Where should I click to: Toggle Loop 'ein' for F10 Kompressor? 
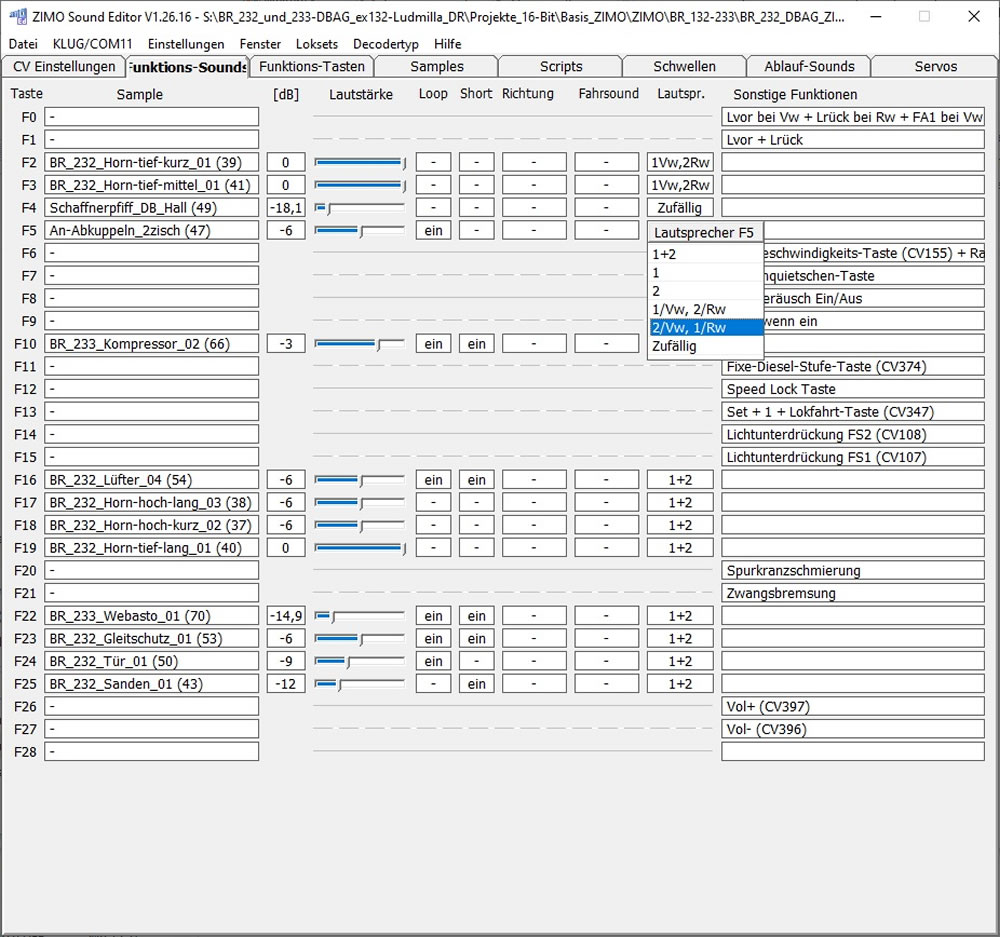click(434, 344)
